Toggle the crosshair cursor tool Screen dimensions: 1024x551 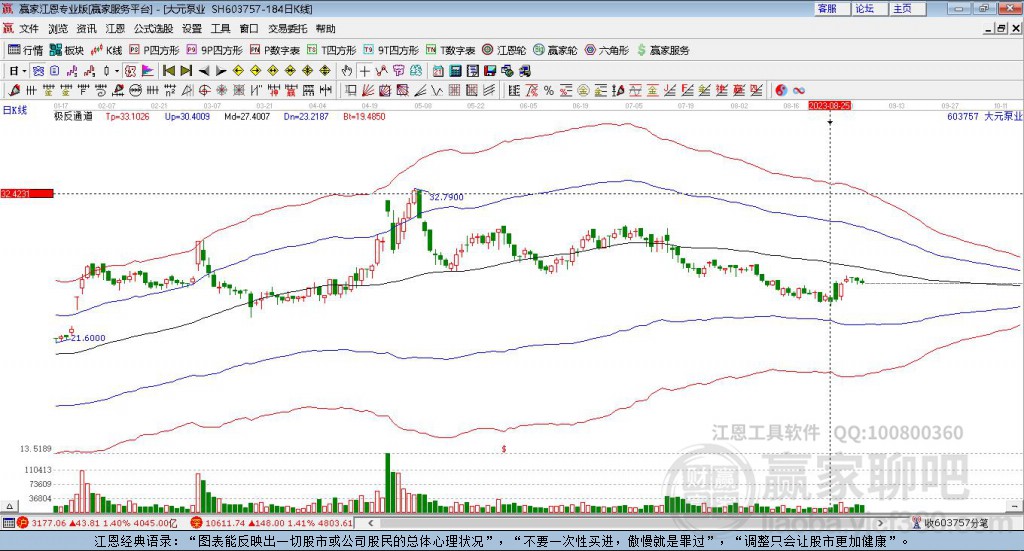coord(365,71)
